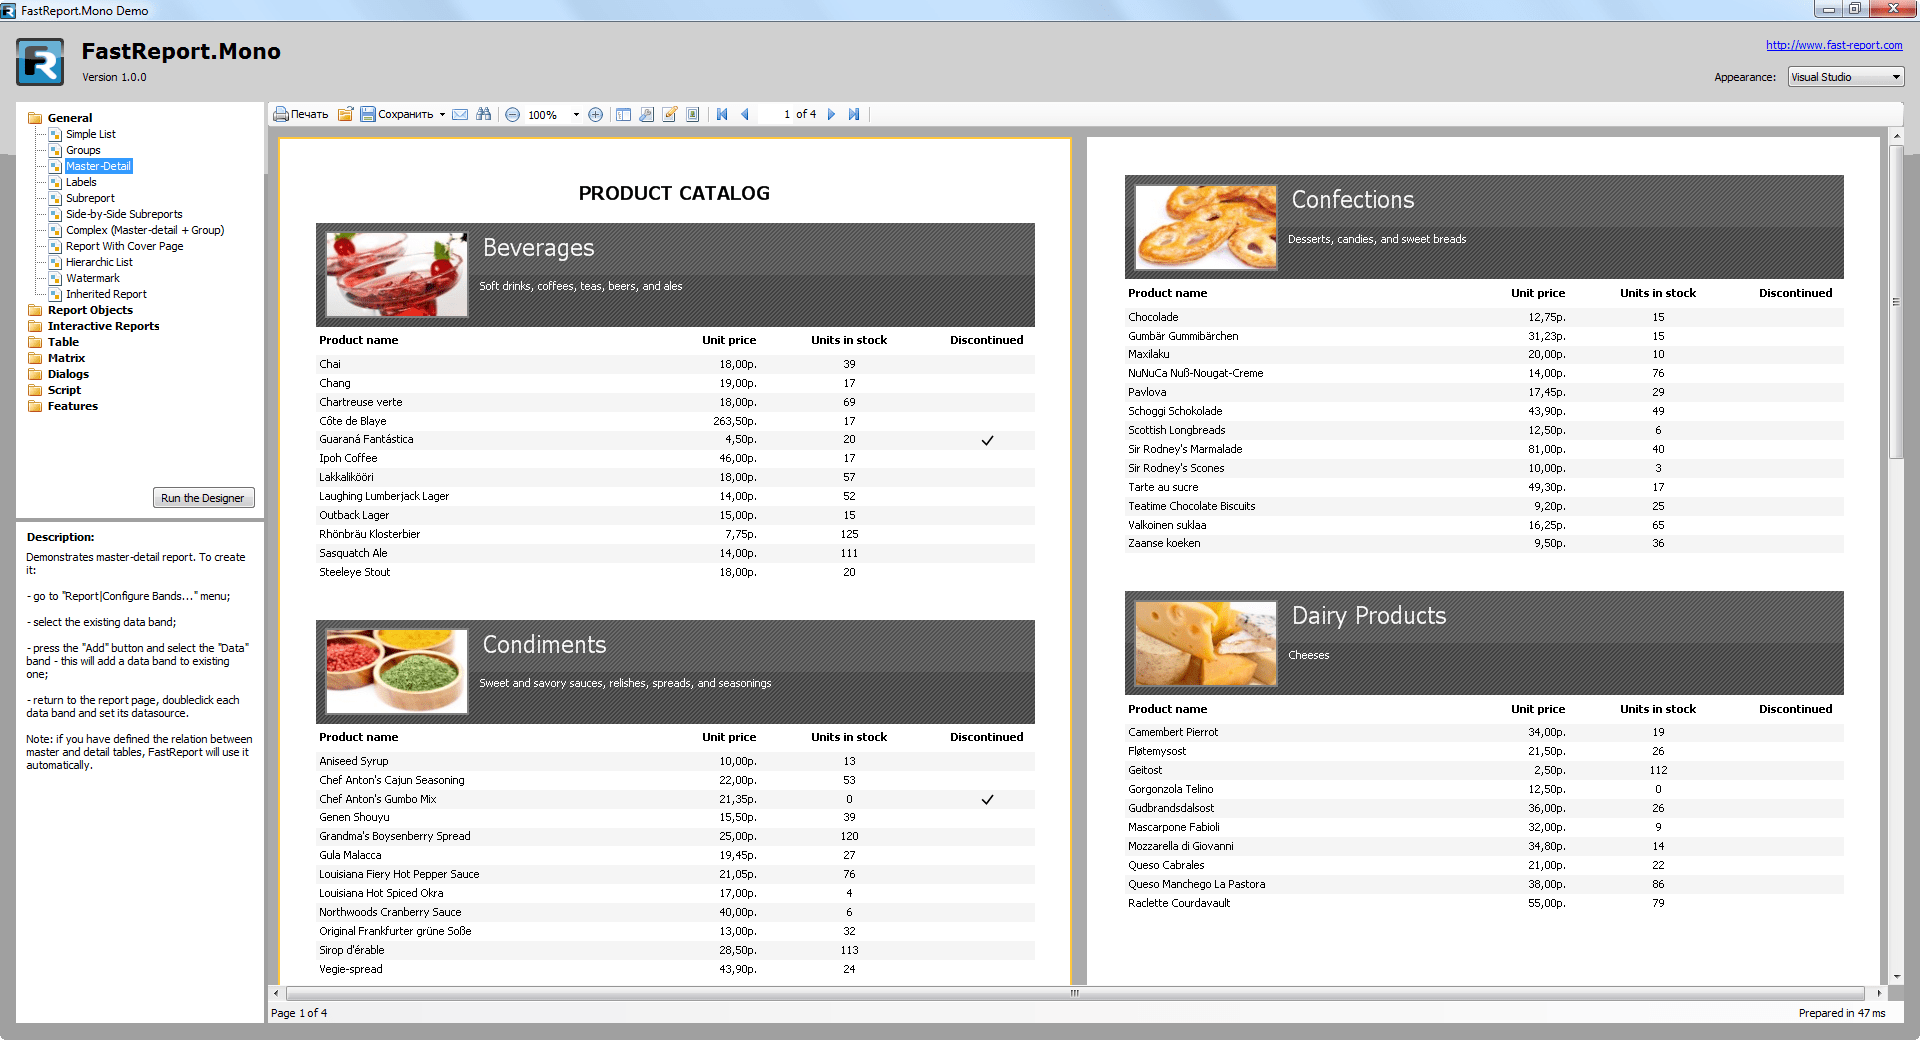Open the fast-report.com link
Image resolution: width=1920 pixels, height=1040 pixels.
click(x=1834, y=45)
